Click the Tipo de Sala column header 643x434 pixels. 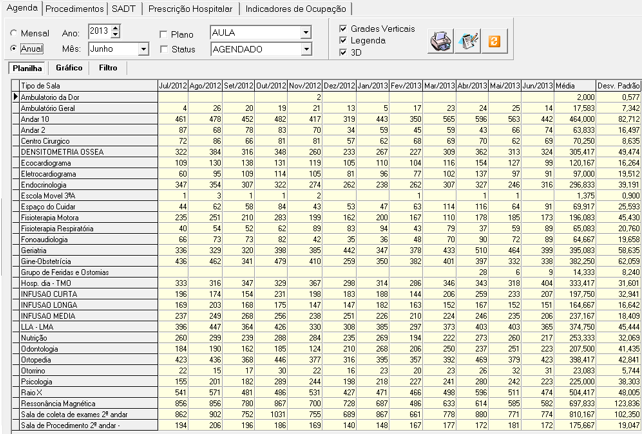point(89,86)
